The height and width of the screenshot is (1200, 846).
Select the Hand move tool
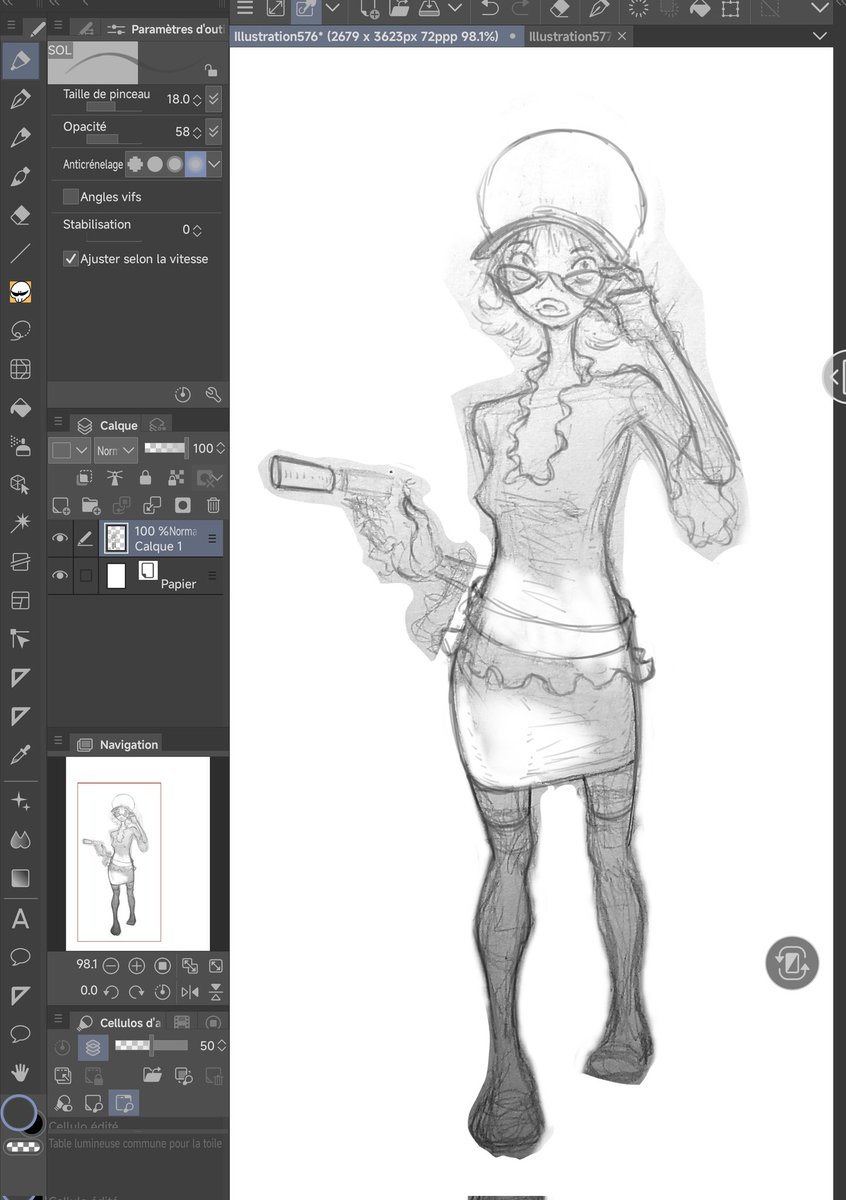pos(20,1072)
